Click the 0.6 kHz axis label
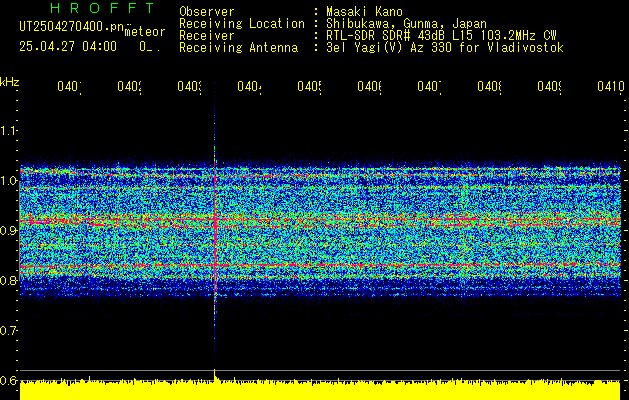The width and height of the screenshot is (629, 400). click(9, 380)
